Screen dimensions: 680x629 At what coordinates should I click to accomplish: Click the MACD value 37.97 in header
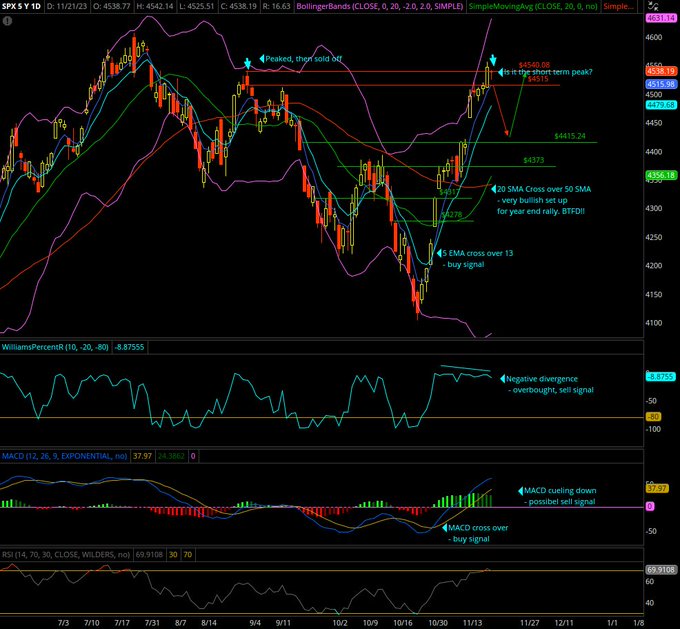coord(142,456)
